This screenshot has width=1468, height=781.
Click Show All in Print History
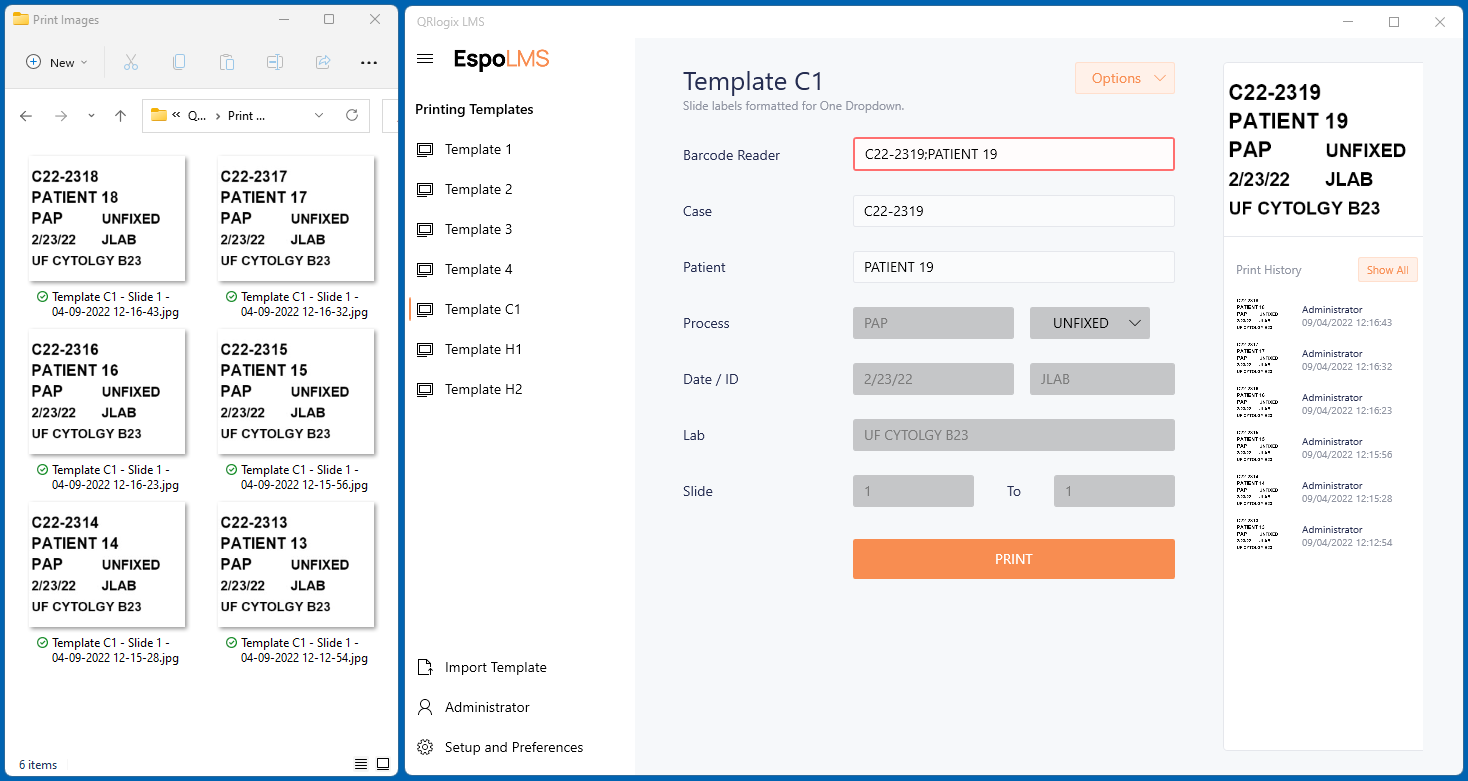click(x=1388, y=270)
